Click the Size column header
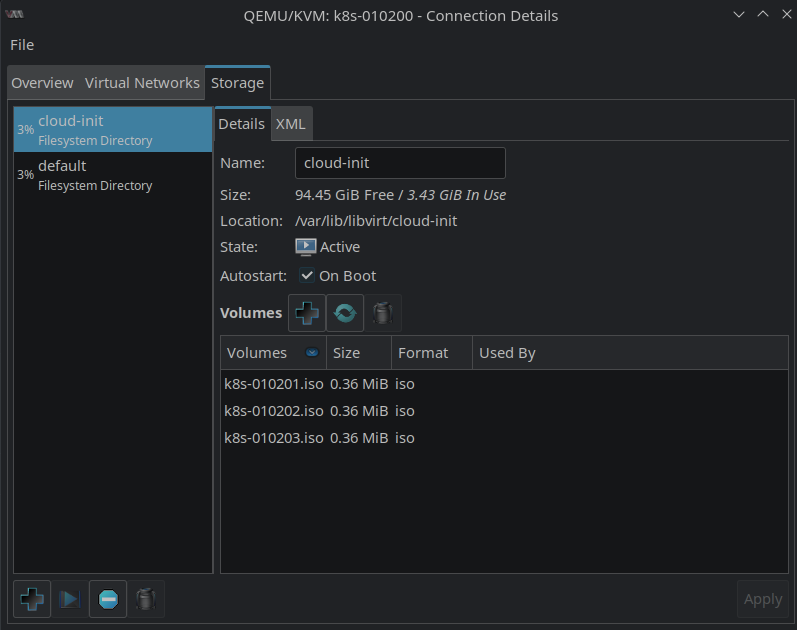The width and height of the screenshot is (797, 630). coord(359,352)
